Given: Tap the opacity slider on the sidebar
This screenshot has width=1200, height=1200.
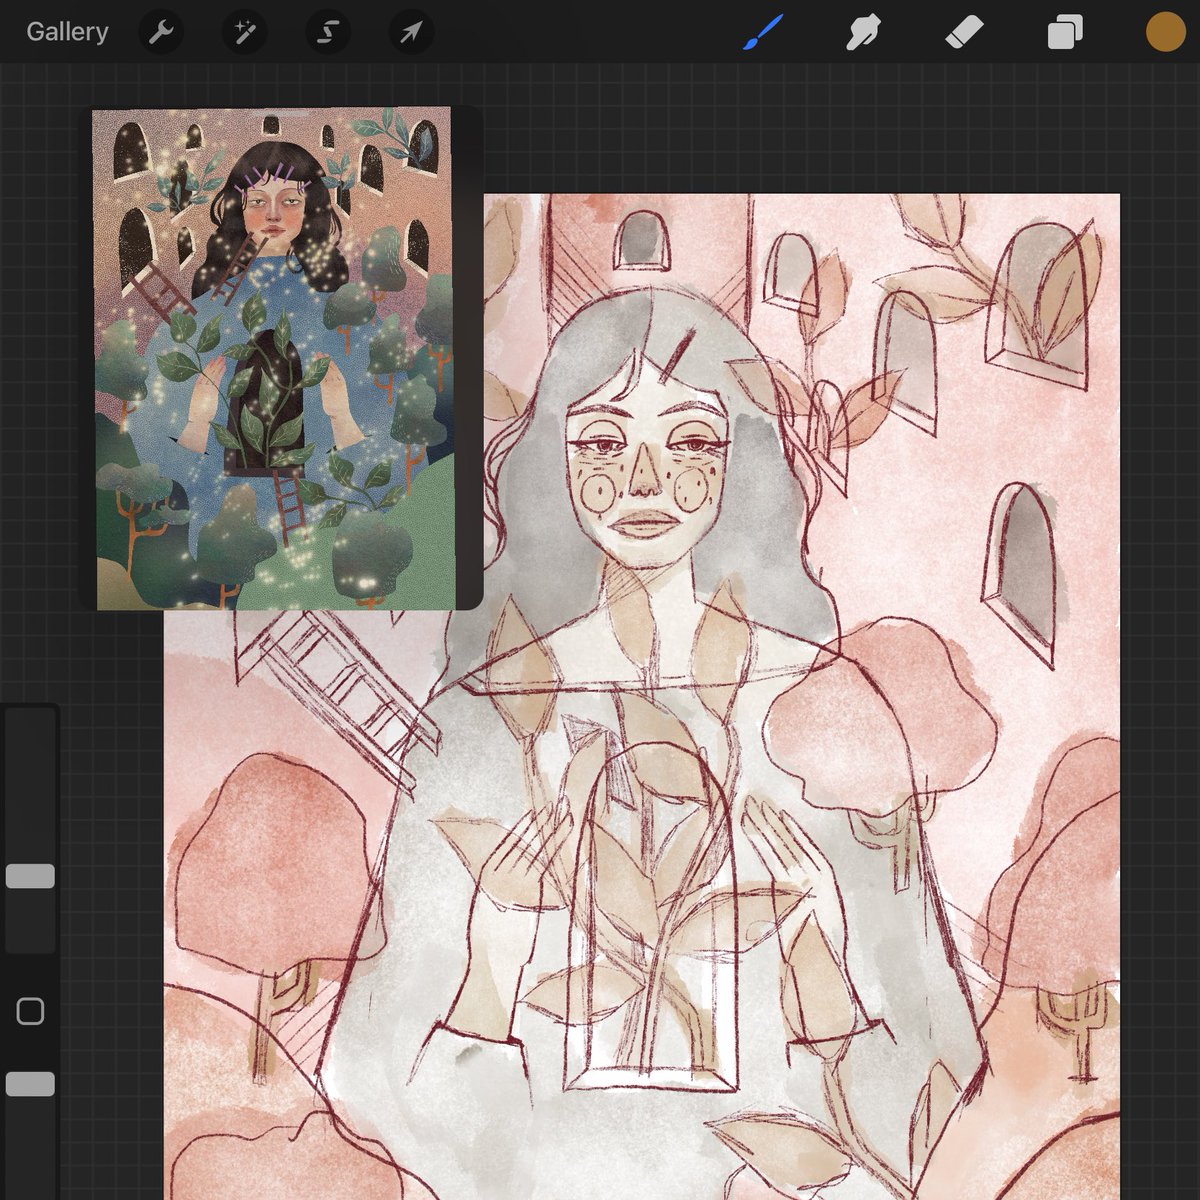Looking at the screenshot, I should coord(32,1081).
